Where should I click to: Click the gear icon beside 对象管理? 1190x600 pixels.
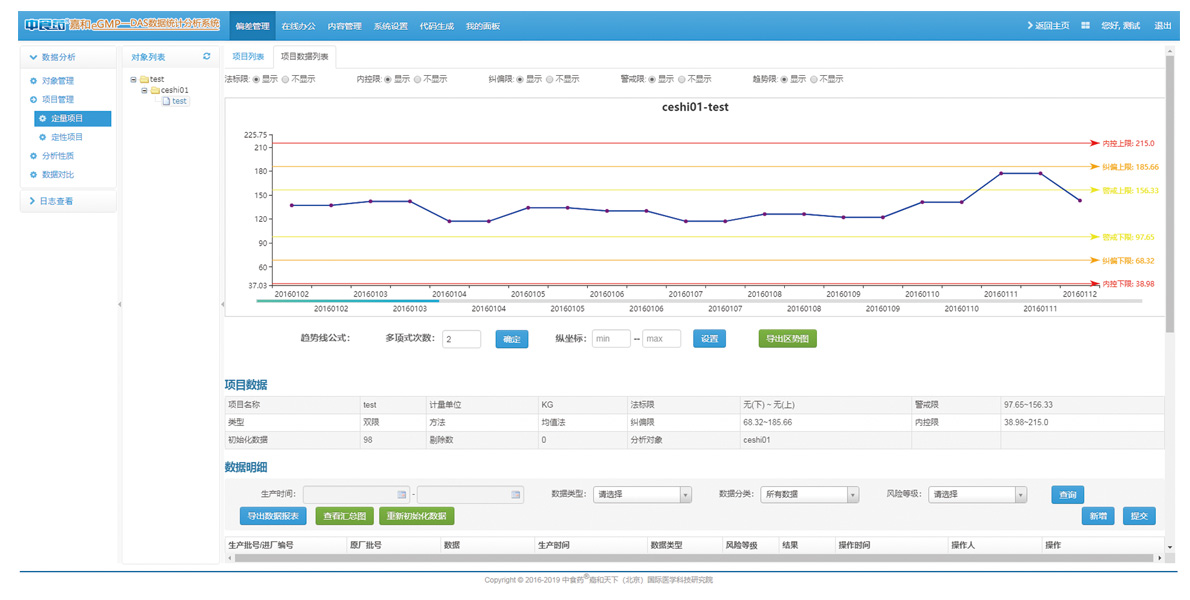34,81
